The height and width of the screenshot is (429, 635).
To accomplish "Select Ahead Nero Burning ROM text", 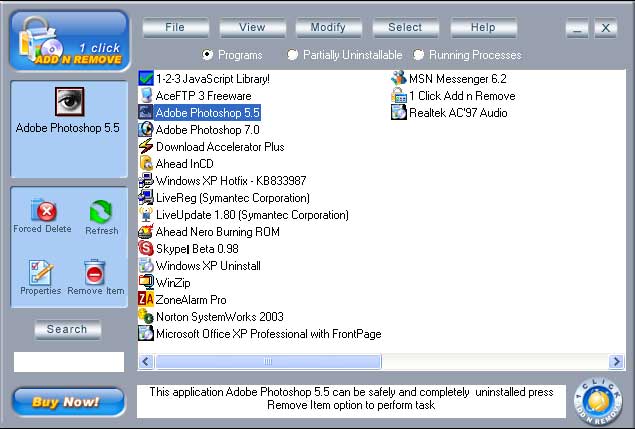I will (217, 232).
